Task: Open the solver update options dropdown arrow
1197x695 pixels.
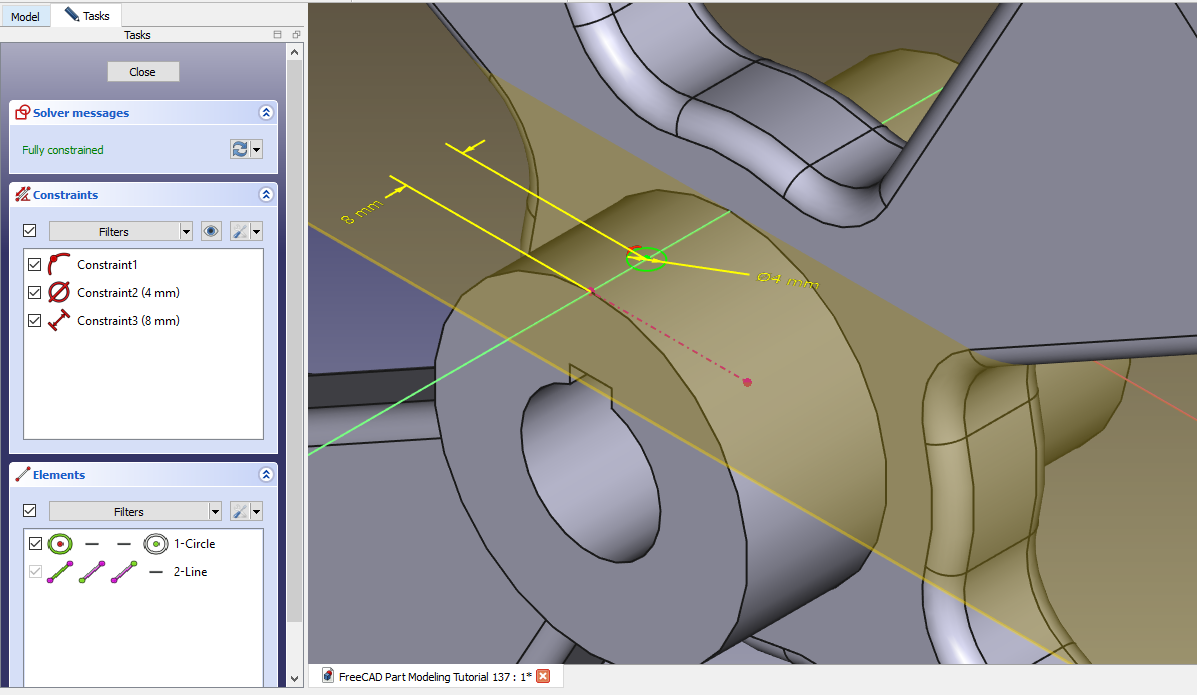Action: coord(256,150)
